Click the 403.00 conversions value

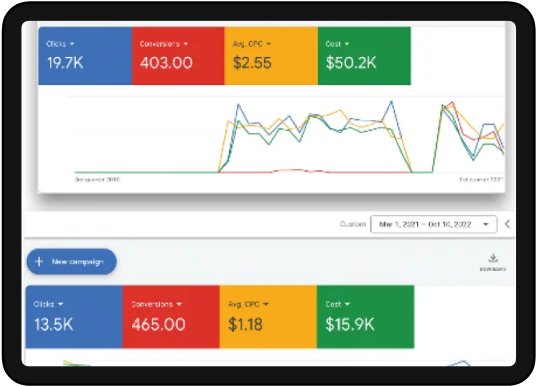[x=166, y=63]
